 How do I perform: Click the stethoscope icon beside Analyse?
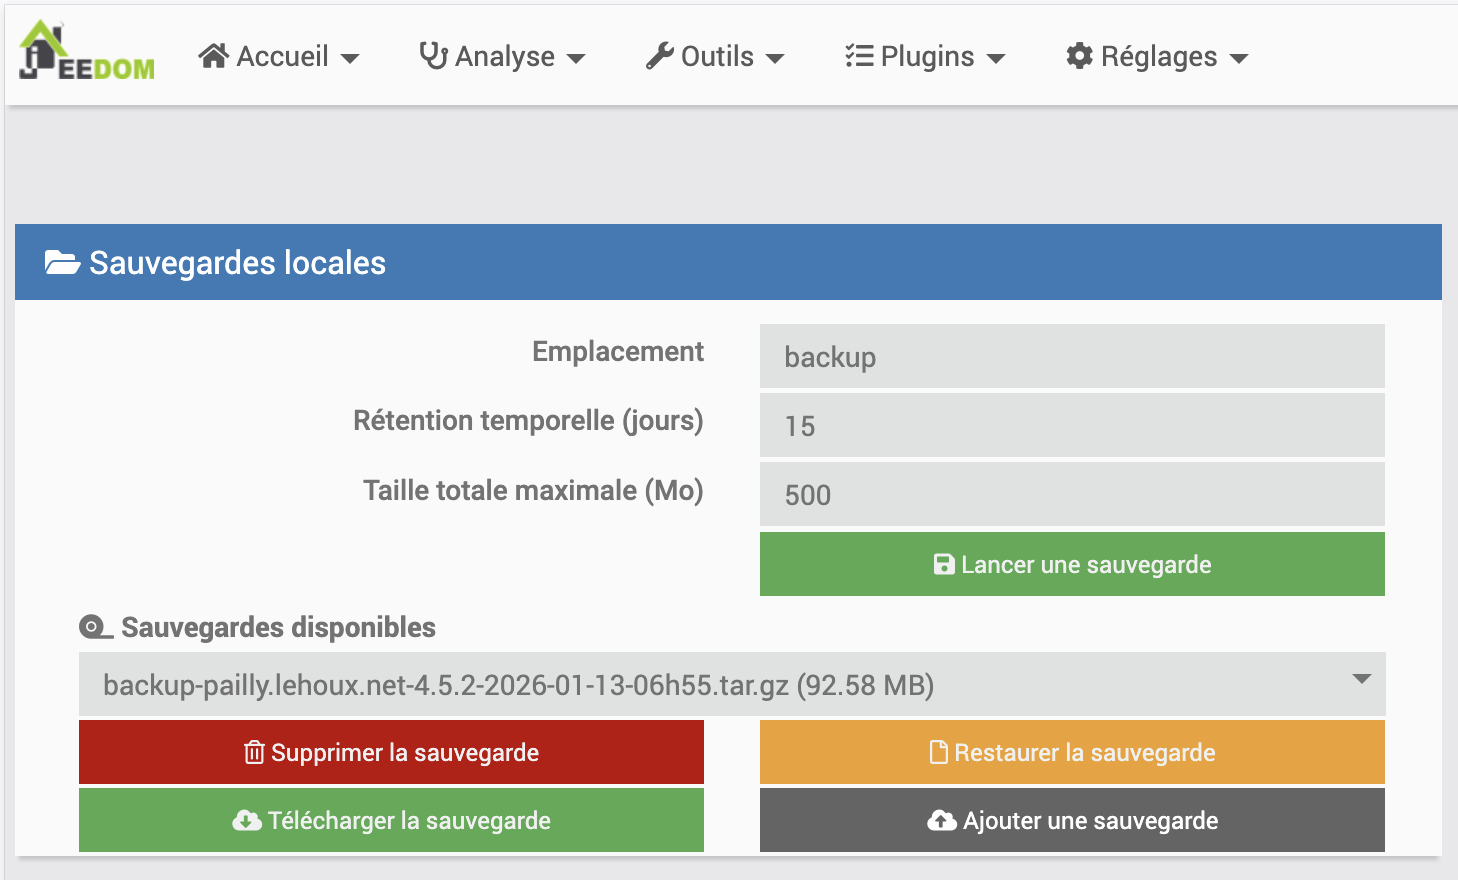433,56
